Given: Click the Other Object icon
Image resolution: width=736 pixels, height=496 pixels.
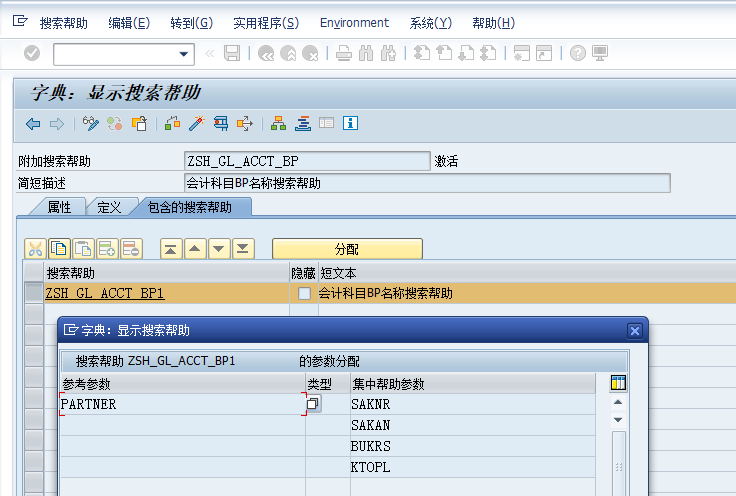Looking at the screenshot, I should pos(139,124).
